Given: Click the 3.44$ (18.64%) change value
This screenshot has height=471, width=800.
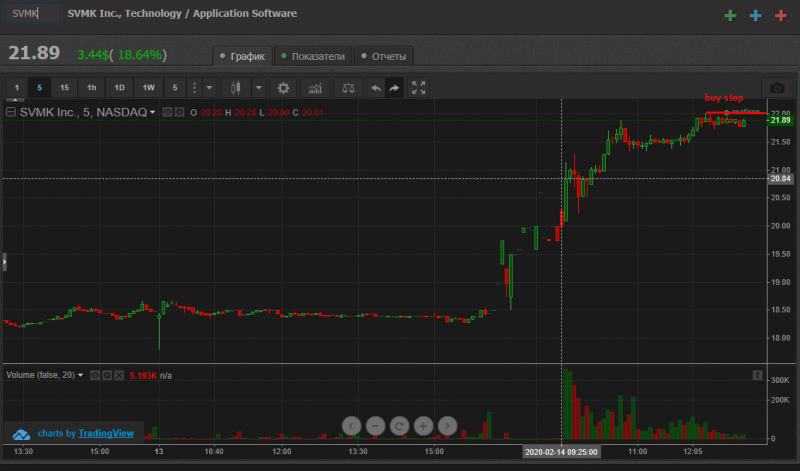Looking at the screenshot, I should [122, 55].
